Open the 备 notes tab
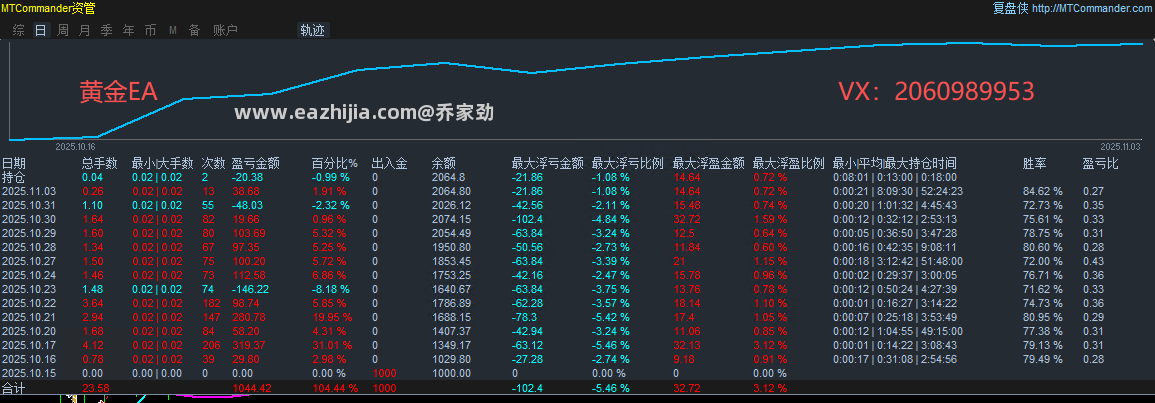 [194, 30]
